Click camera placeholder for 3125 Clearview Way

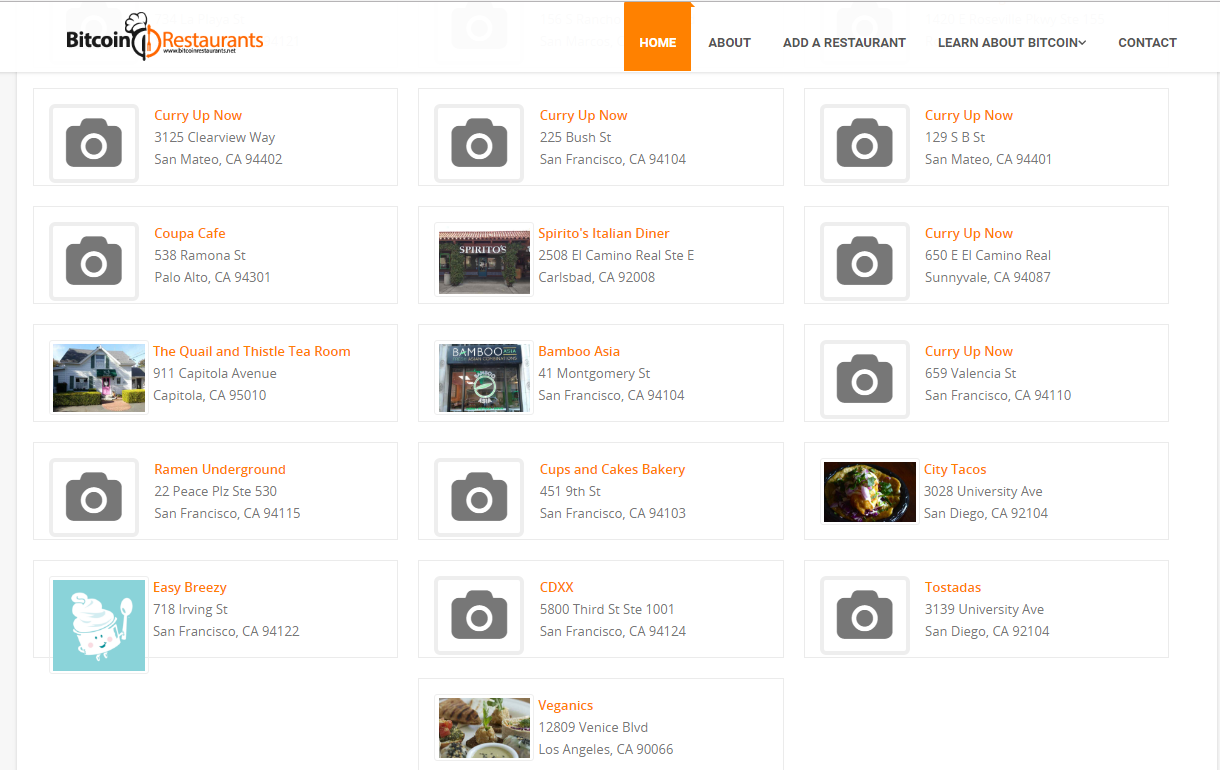click(x=94, y=143)
